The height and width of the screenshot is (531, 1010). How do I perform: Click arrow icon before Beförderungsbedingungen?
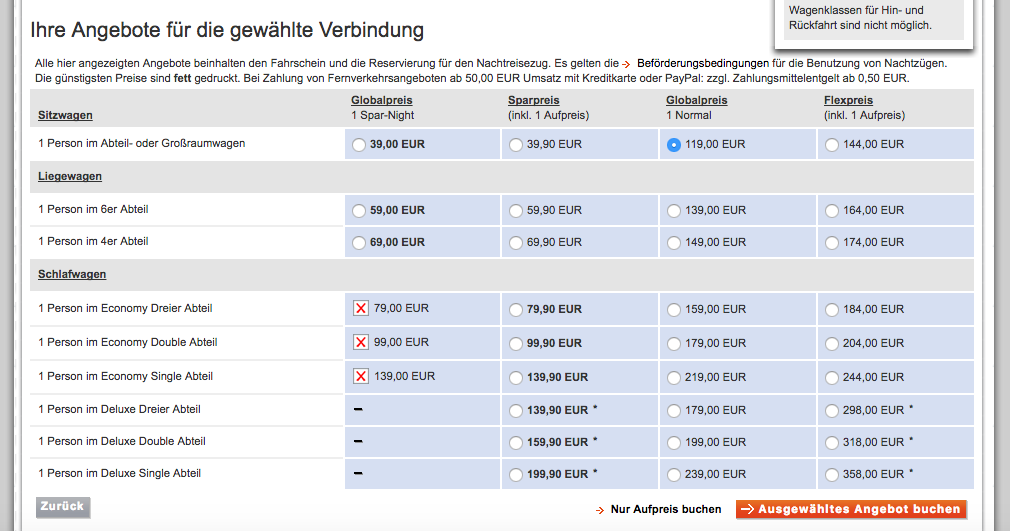(626, 63)
